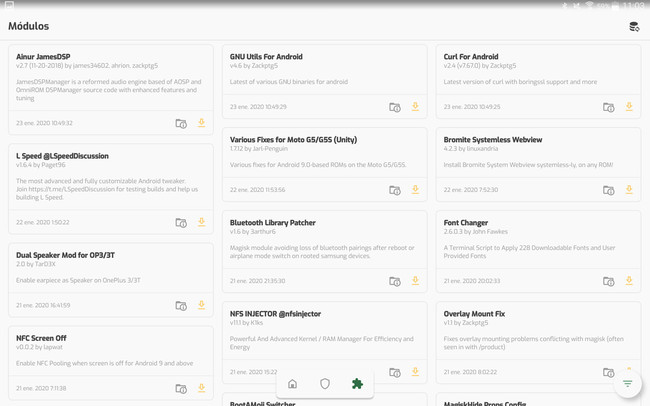Select Bluetooth Library Patcher title
The height and width of the screenshot is (406, 650).
pyautogui.click(x=273, y=223)
